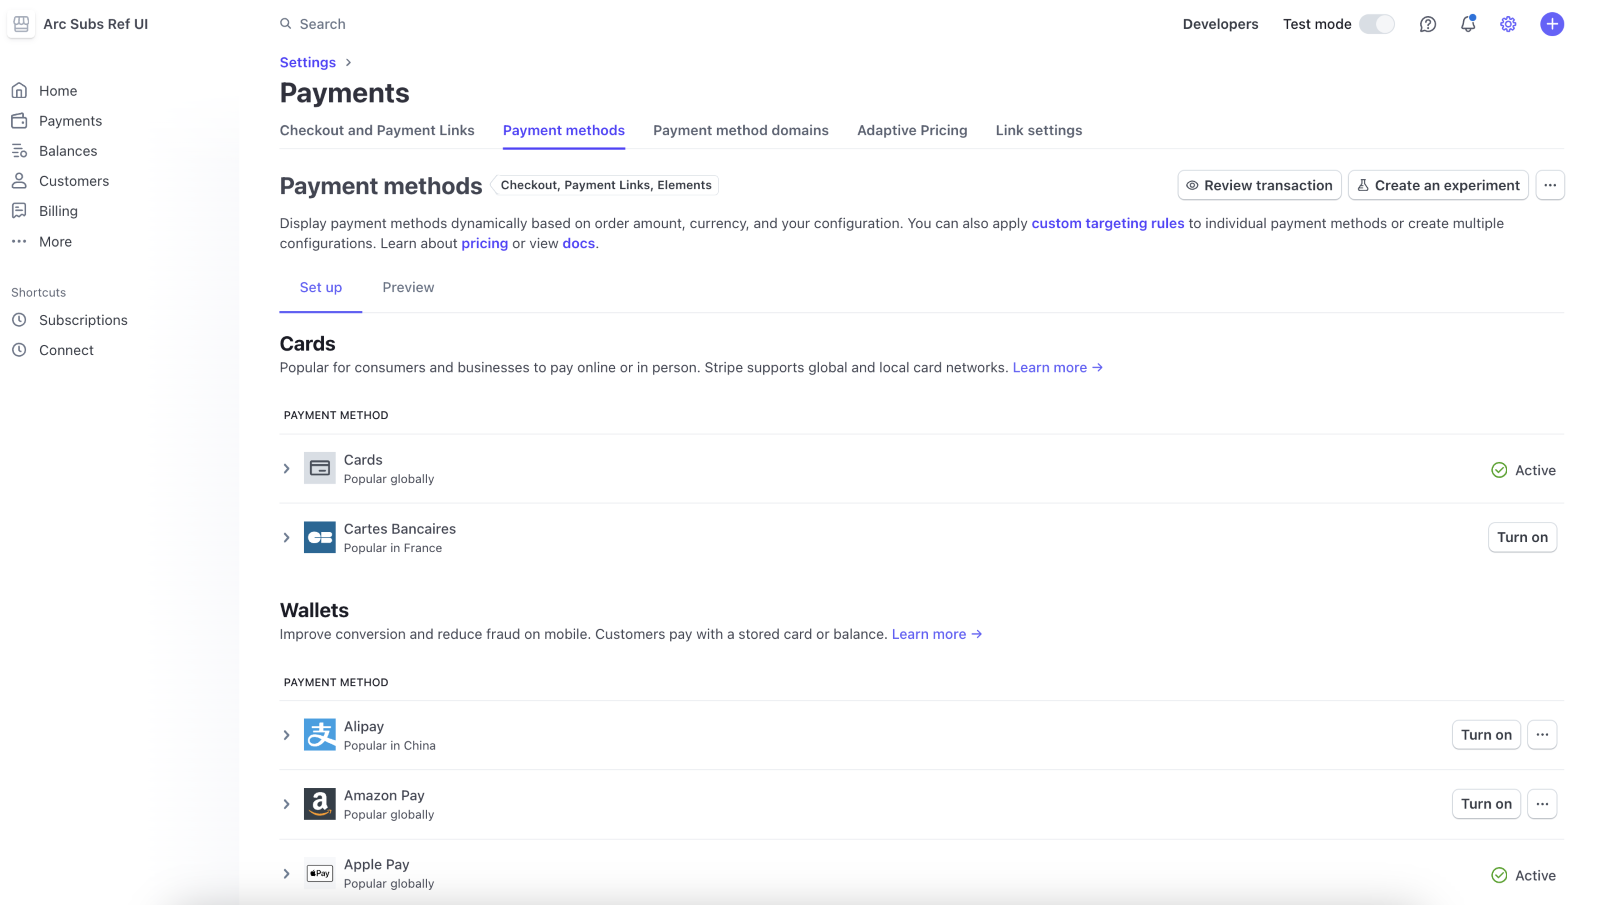The height and width of the screenshot is (905, 1600).
Task: Expand the Cards payment method row
Action: tap(286, 468)
